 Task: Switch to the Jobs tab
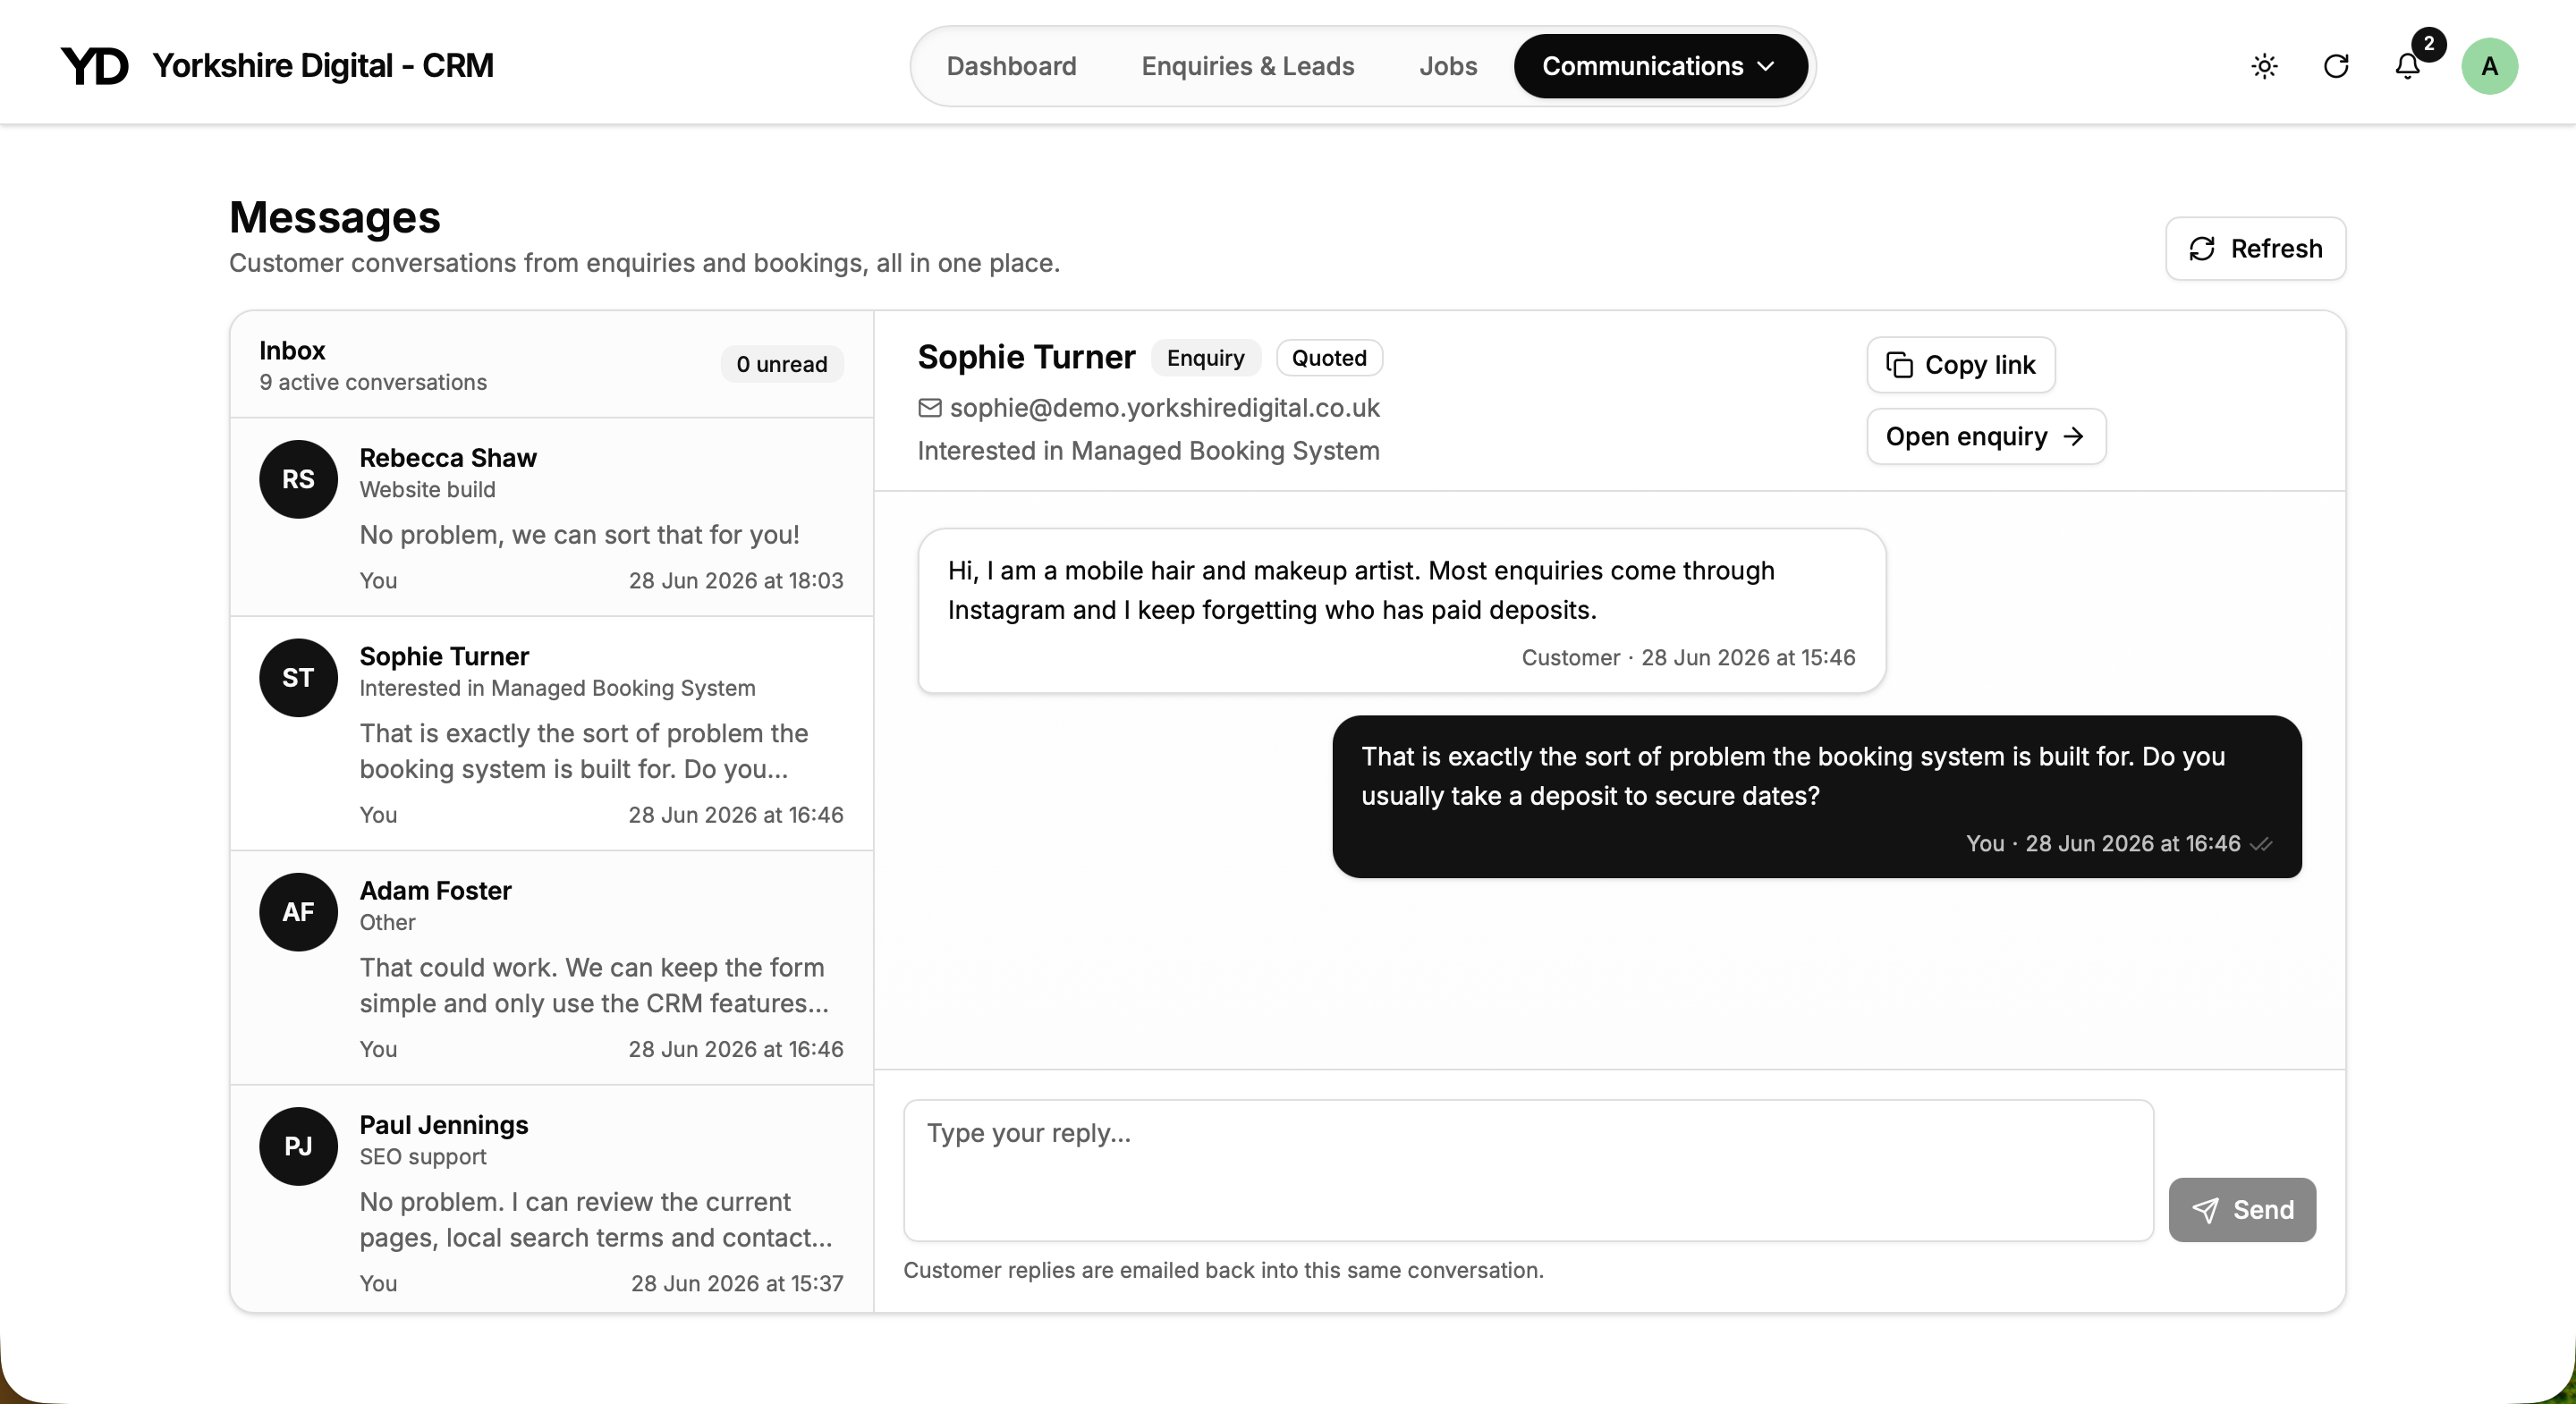[x=1447, y=66]
